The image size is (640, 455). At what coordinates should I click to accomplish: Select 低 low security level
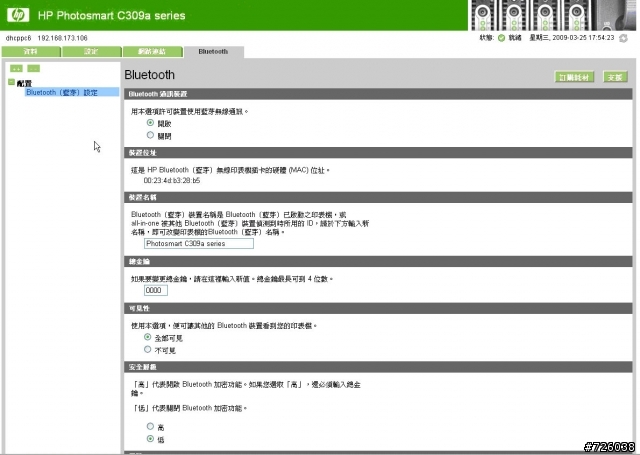click(150, 439)
